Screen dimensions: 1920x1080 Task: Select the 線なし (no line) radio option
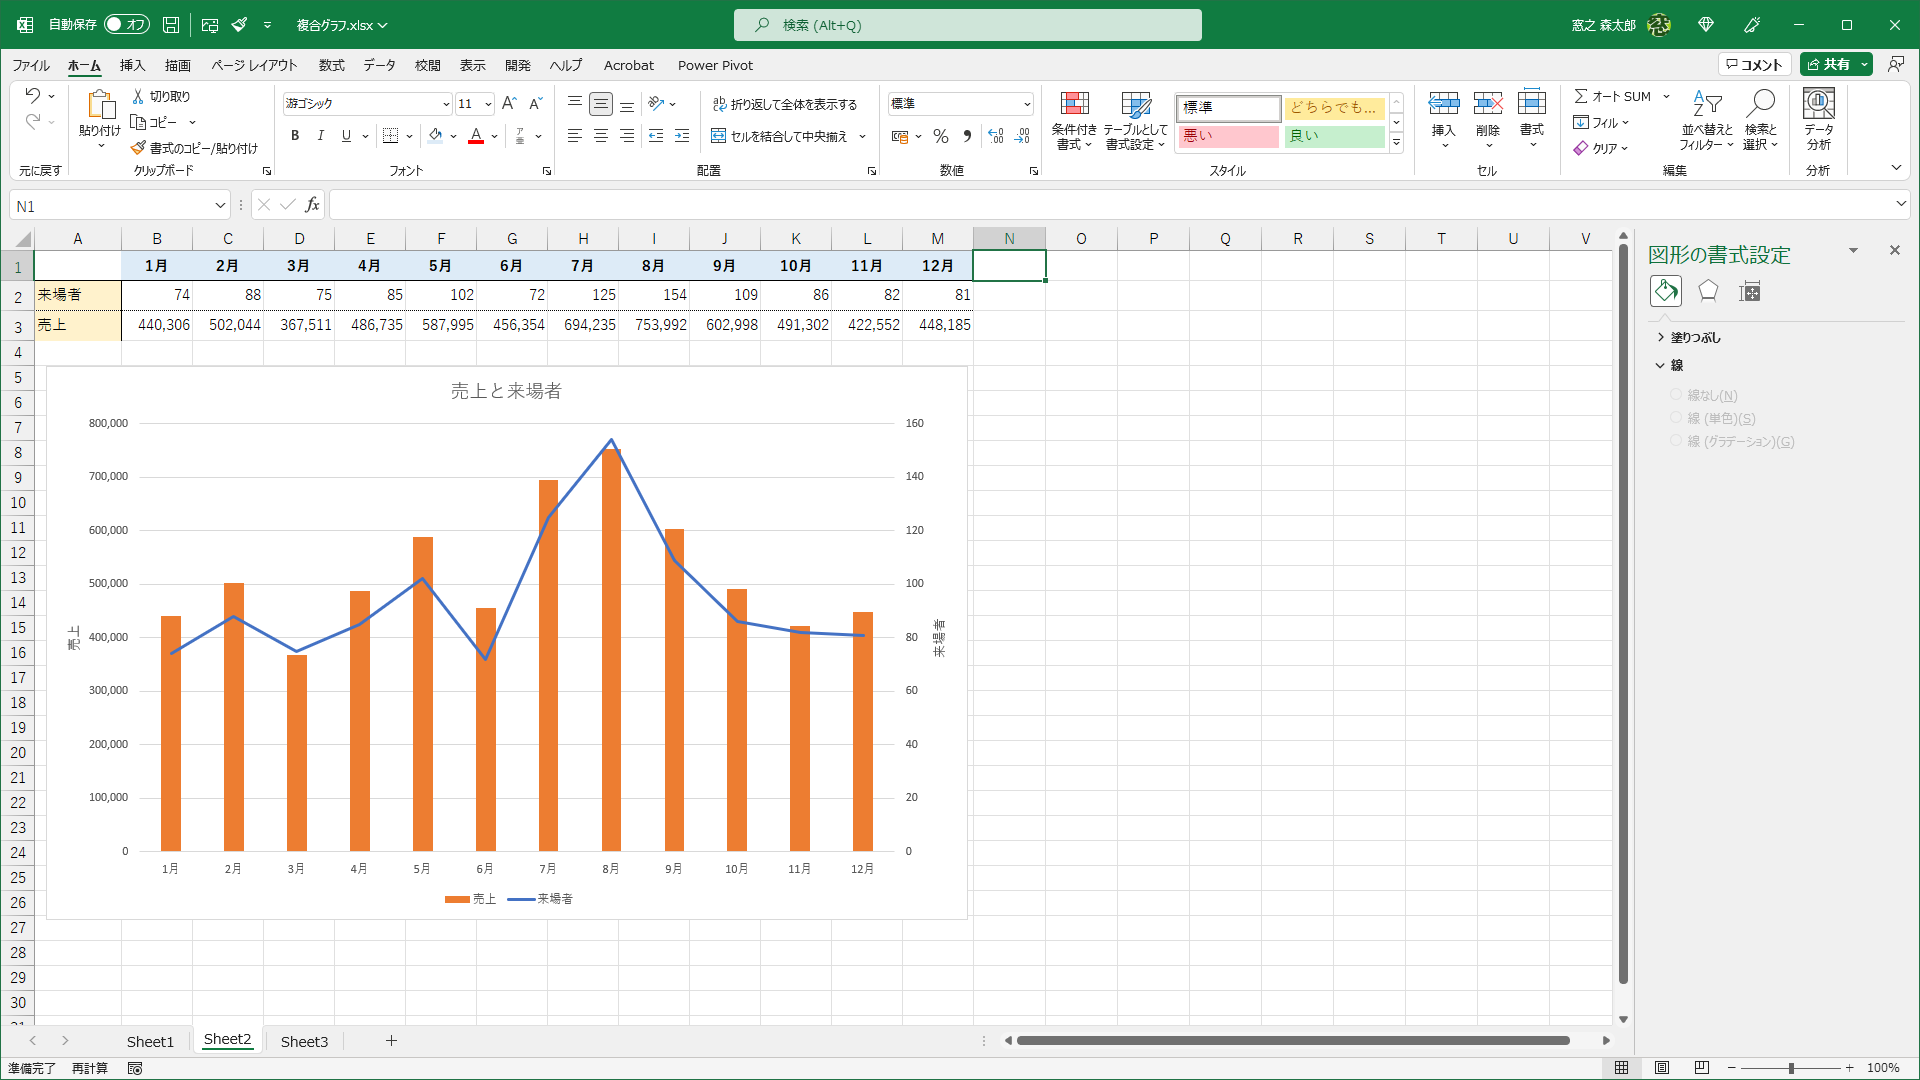click(x=1676, y=395)
